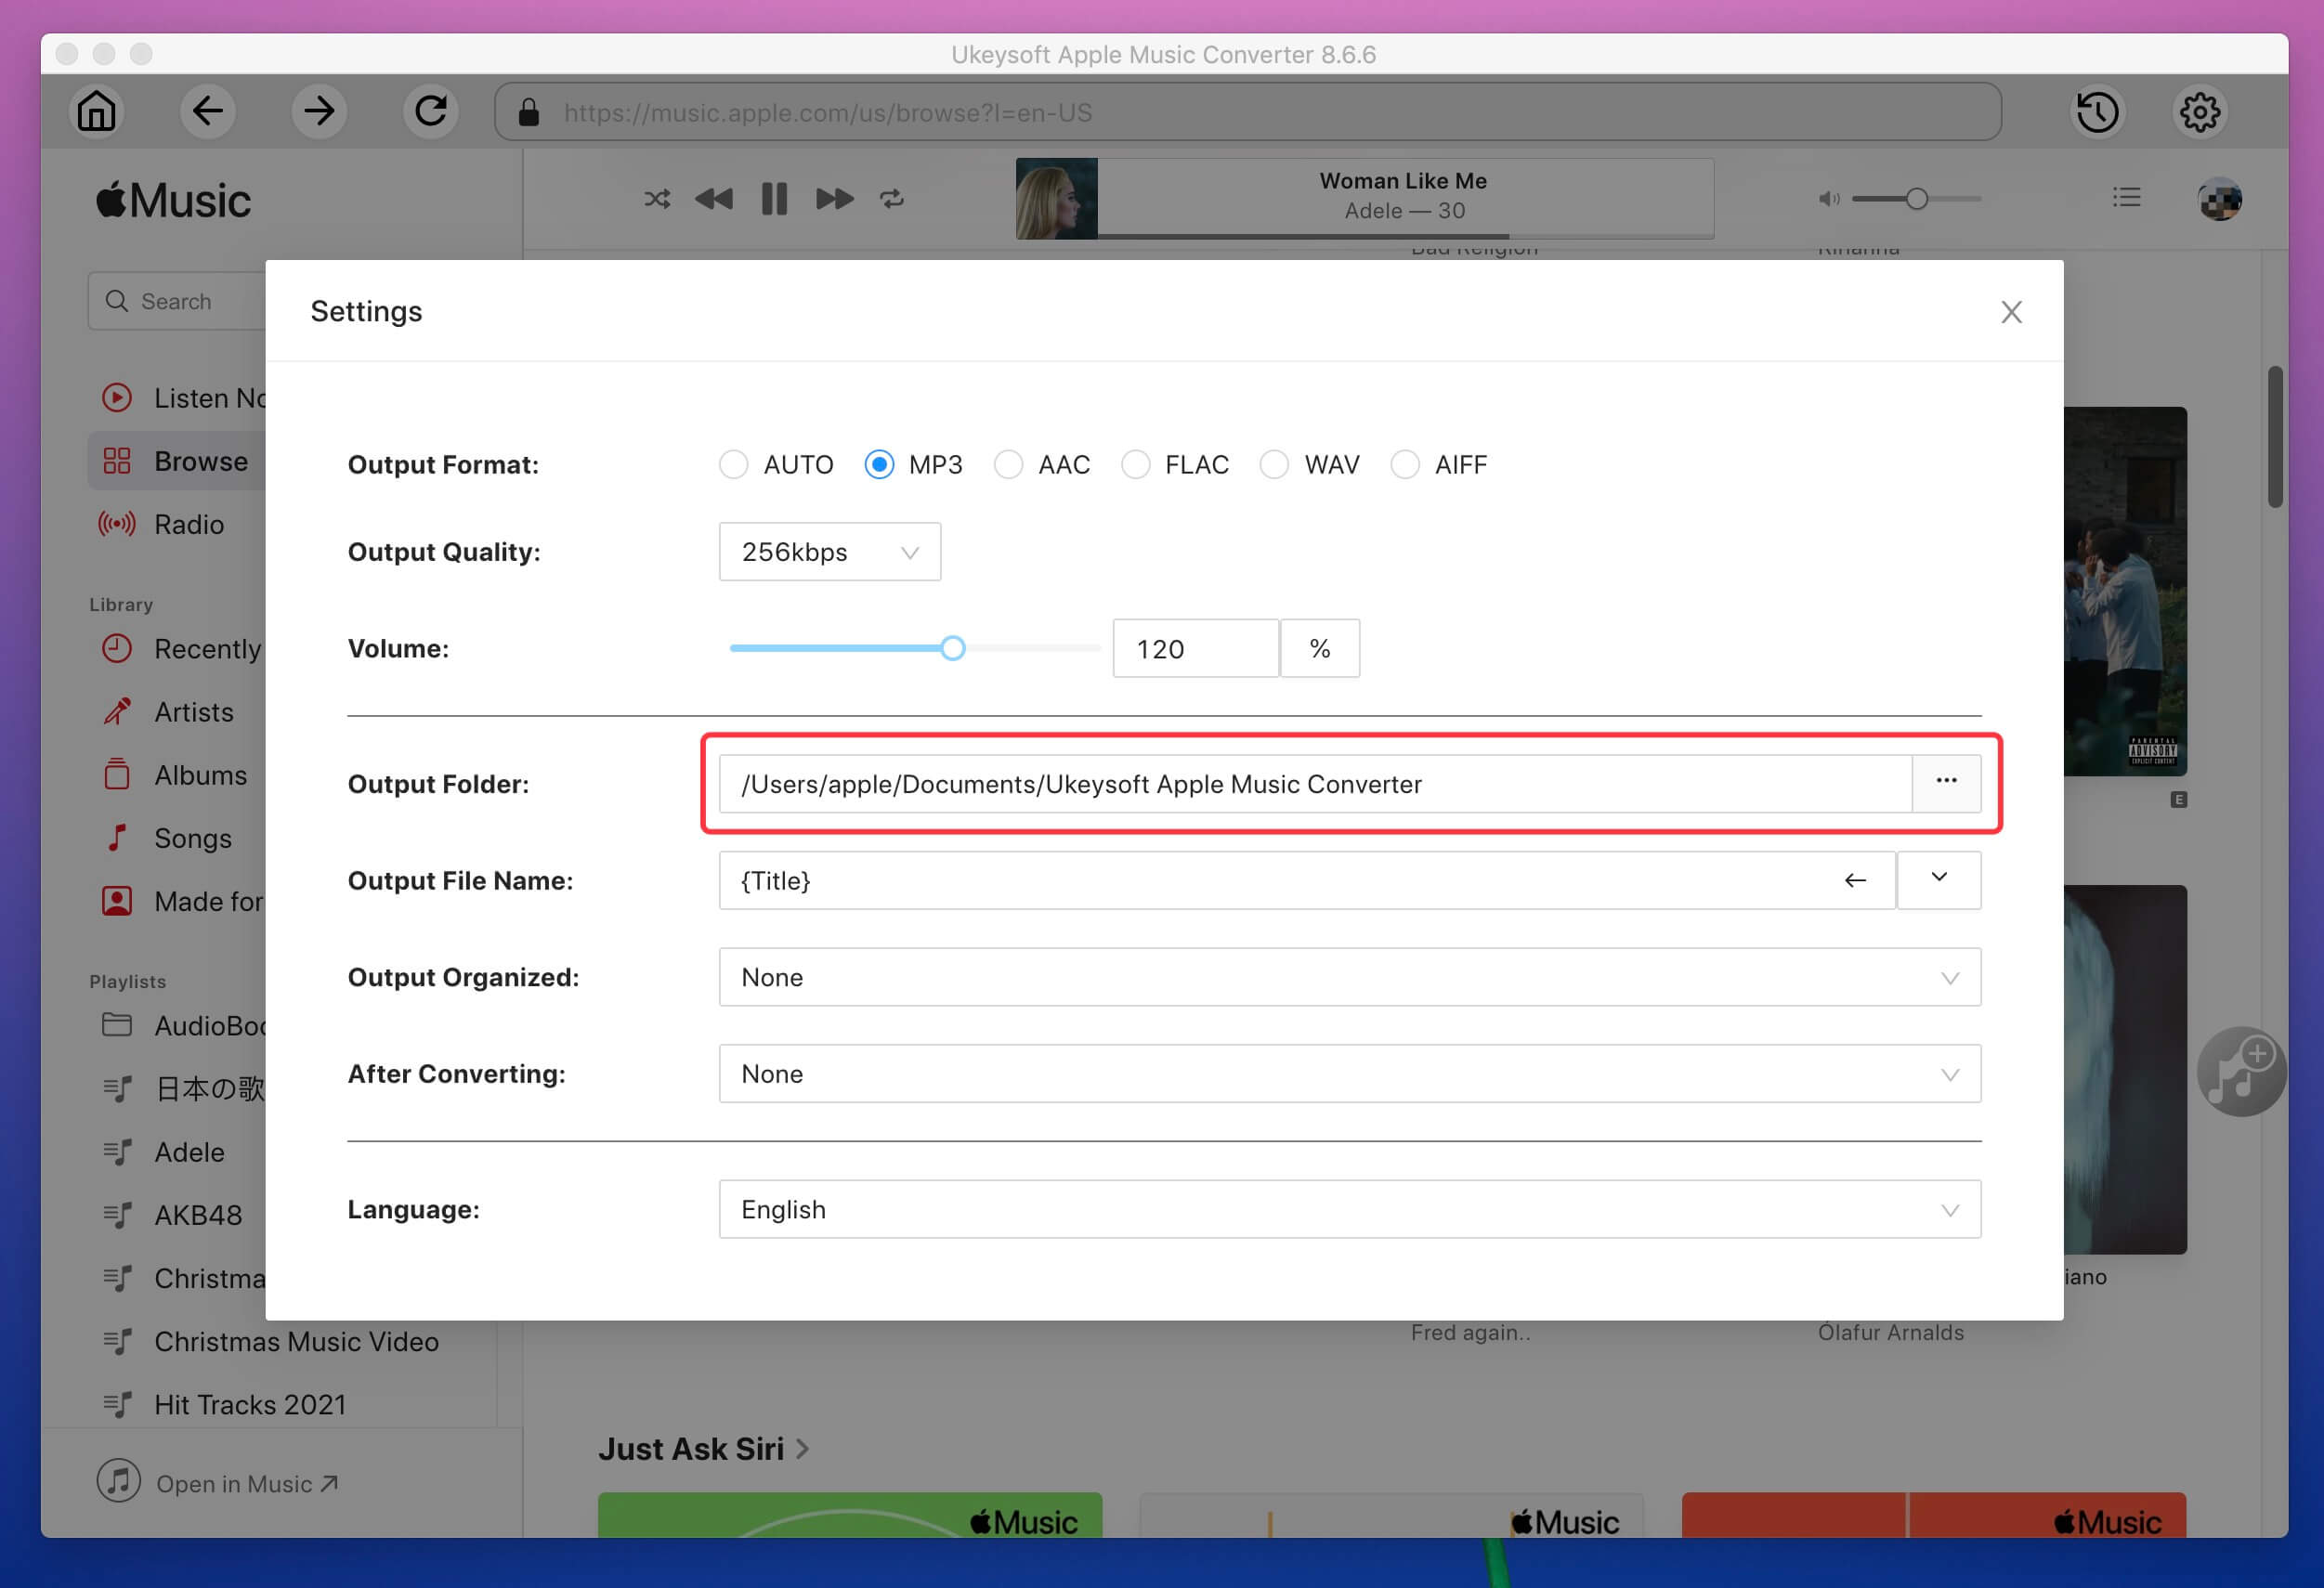Select FLAC output format radio button
Image resolution: width=2324 pixels, height=1588 pixels.
(x=1137, y=464)
